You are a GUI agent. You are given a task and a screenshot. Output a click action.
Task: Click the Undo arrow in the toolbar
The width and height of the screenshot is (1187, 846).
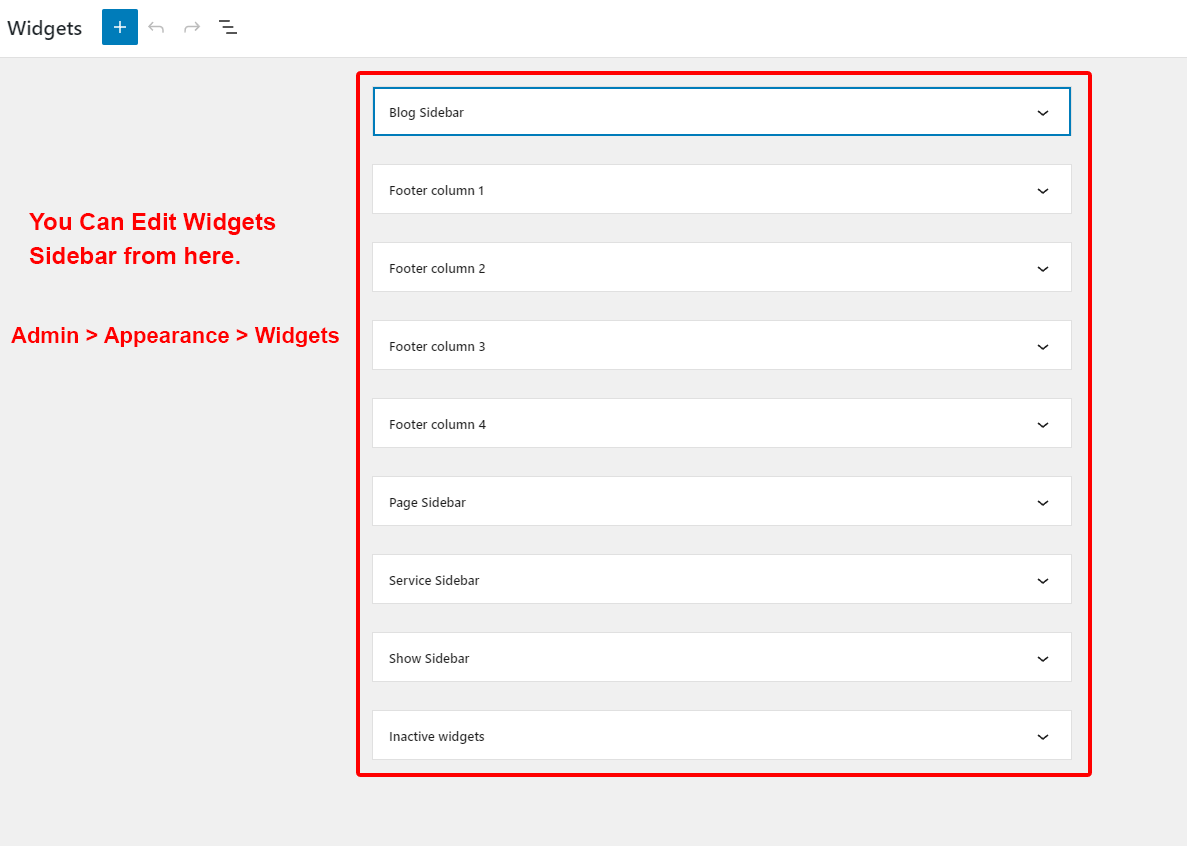pyautogui.click(x=156, y=27)
